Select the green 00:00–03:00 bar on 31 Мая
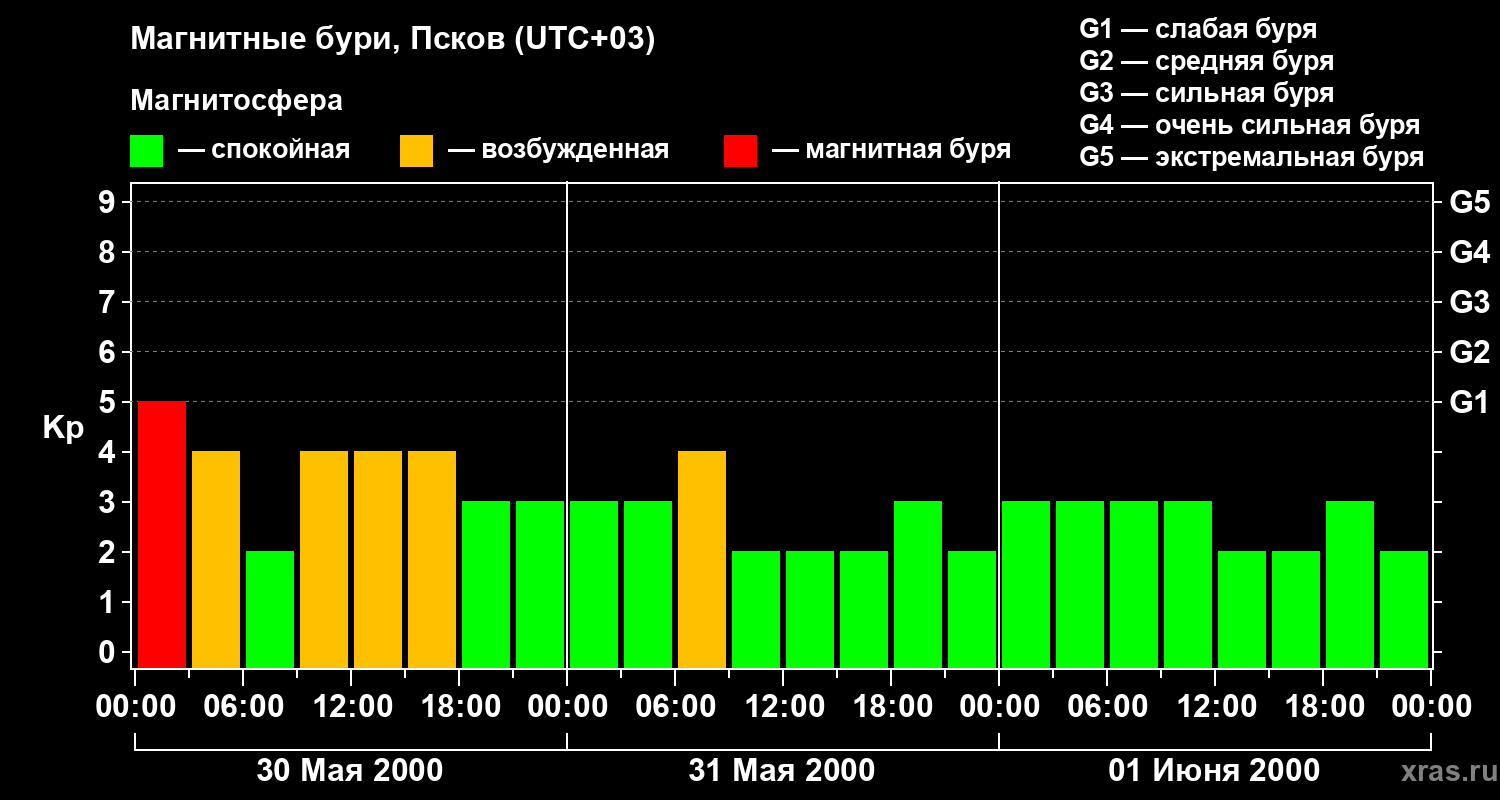 pos(594,584)
